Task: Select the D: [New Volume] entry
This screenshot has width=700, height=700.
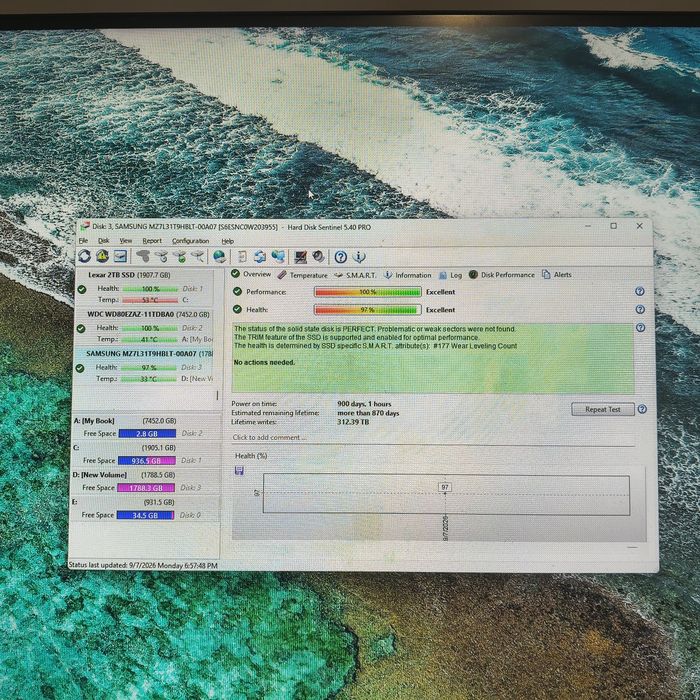Action: (146, 481)
